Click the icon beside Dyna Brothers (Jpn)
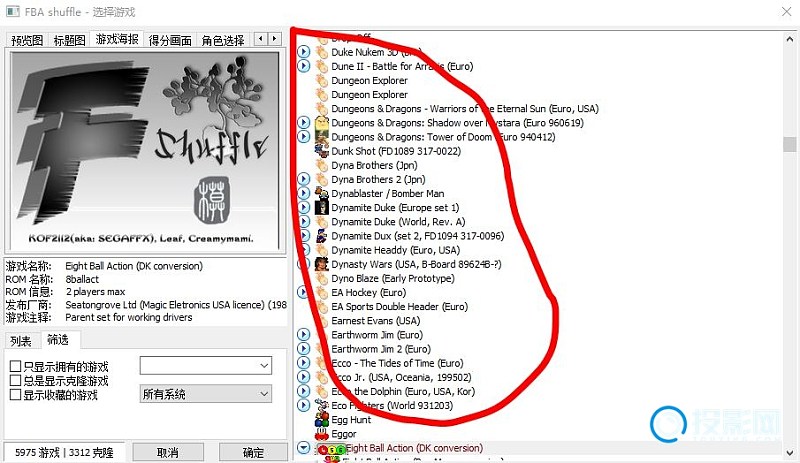This screenshot has height=463, width=800. click(321, 165)
